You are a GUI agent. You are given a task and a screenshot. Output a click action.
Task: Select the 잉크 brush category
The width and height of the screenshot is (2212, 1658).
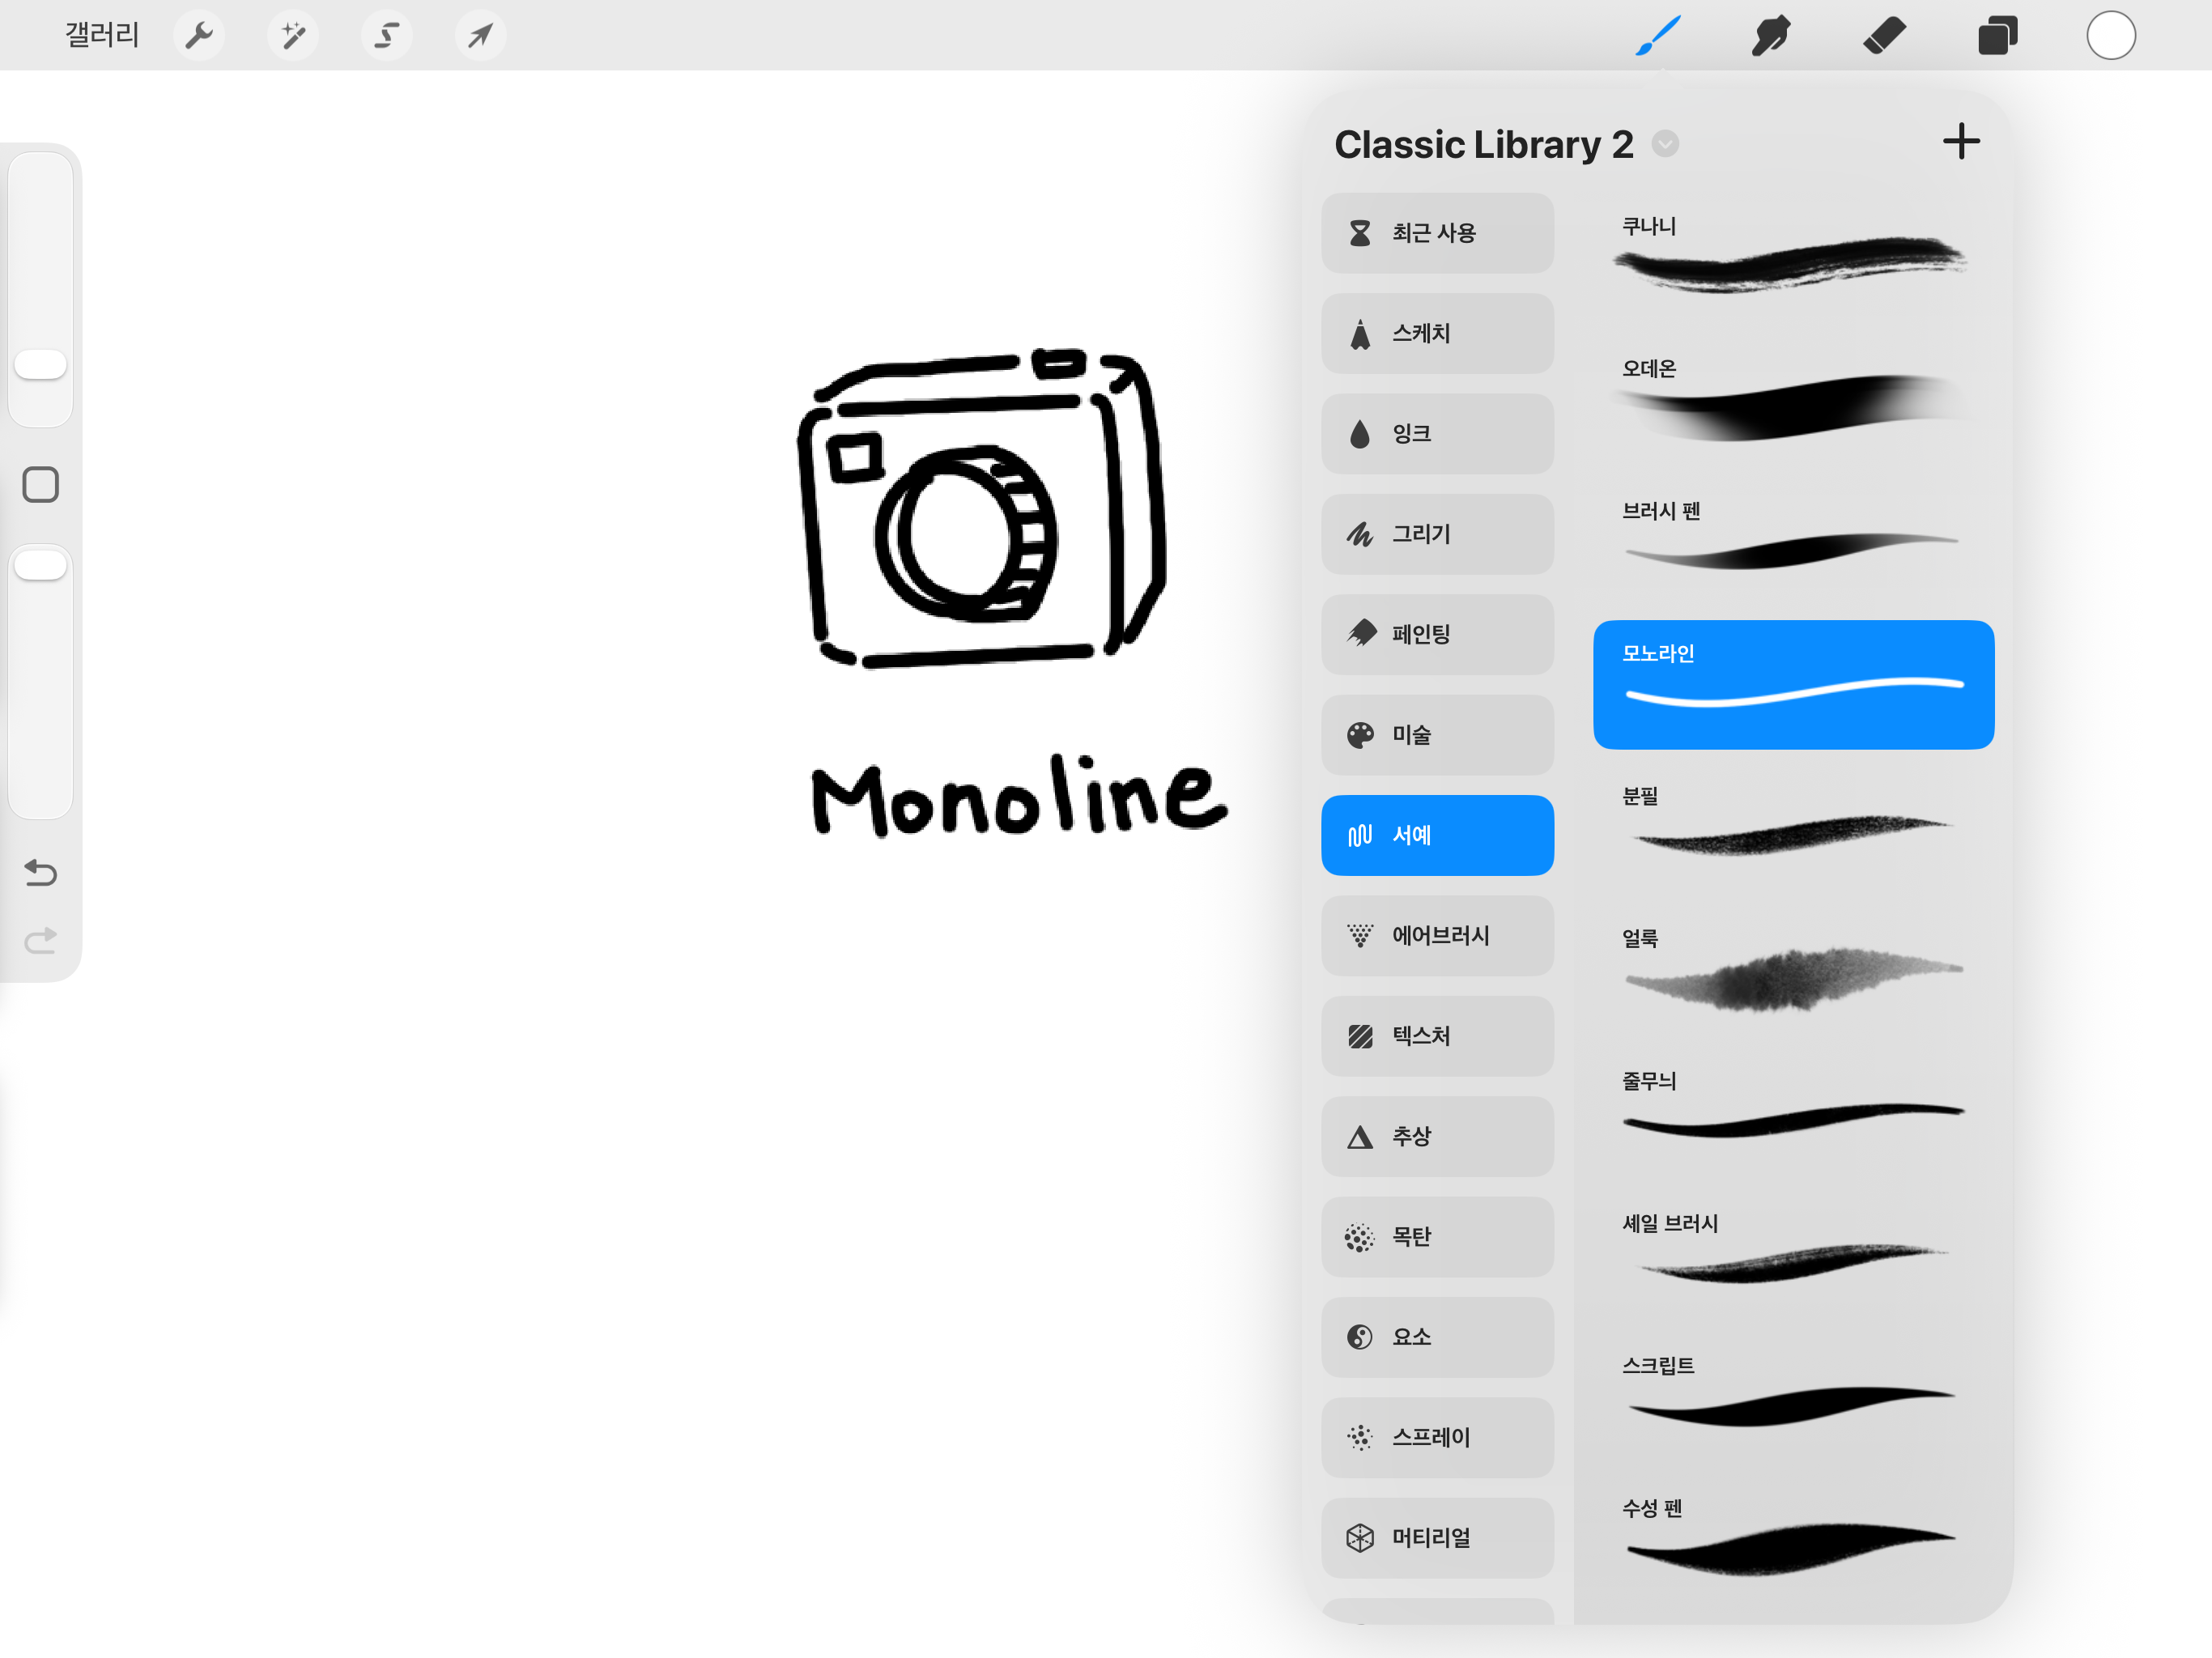point(1437,434)
